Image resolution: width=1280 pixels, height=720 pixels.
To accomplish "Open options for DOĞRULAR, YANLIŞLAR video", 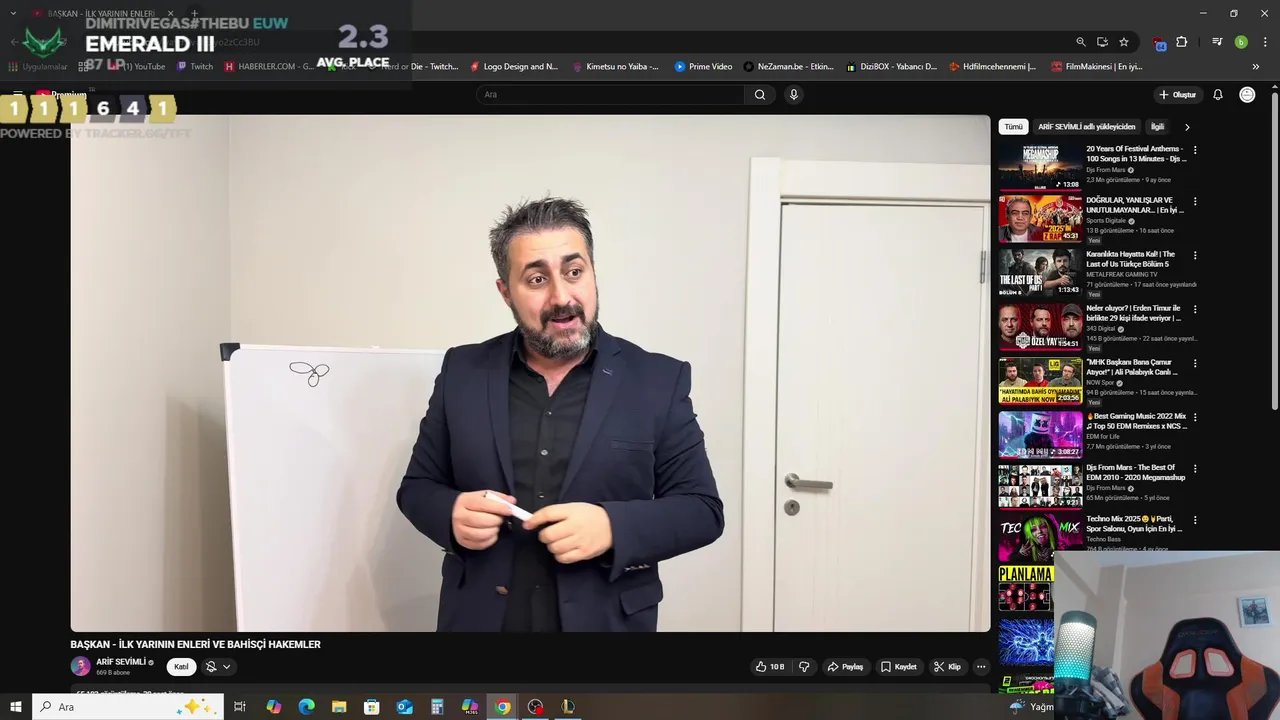I will coord(1195,202).
